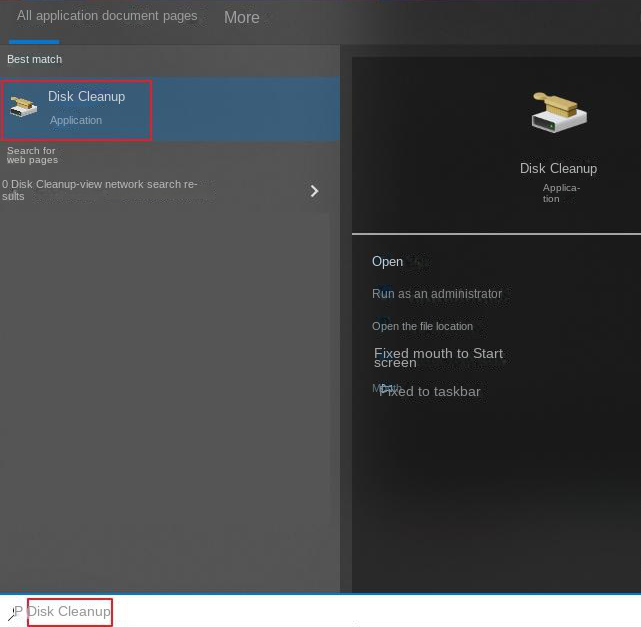The width and height of the screenshot is (641, 627).
Task: Click the Application subtitle under Disk Cleanup result
Action: pos(76,121)
